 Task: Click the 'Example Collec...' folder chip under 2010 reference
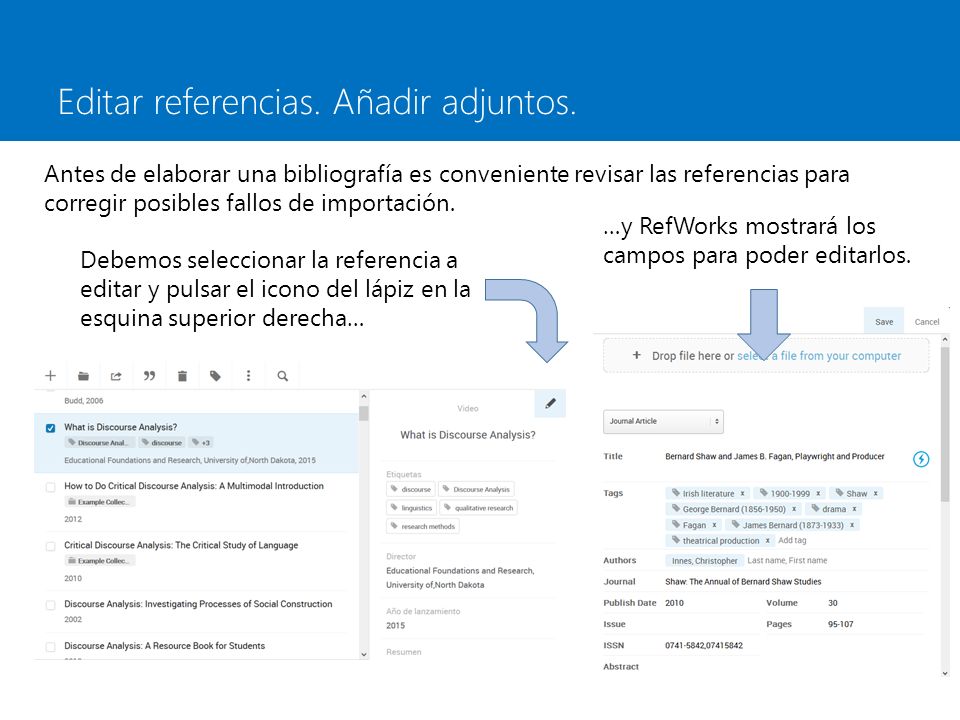coord(100,561)
